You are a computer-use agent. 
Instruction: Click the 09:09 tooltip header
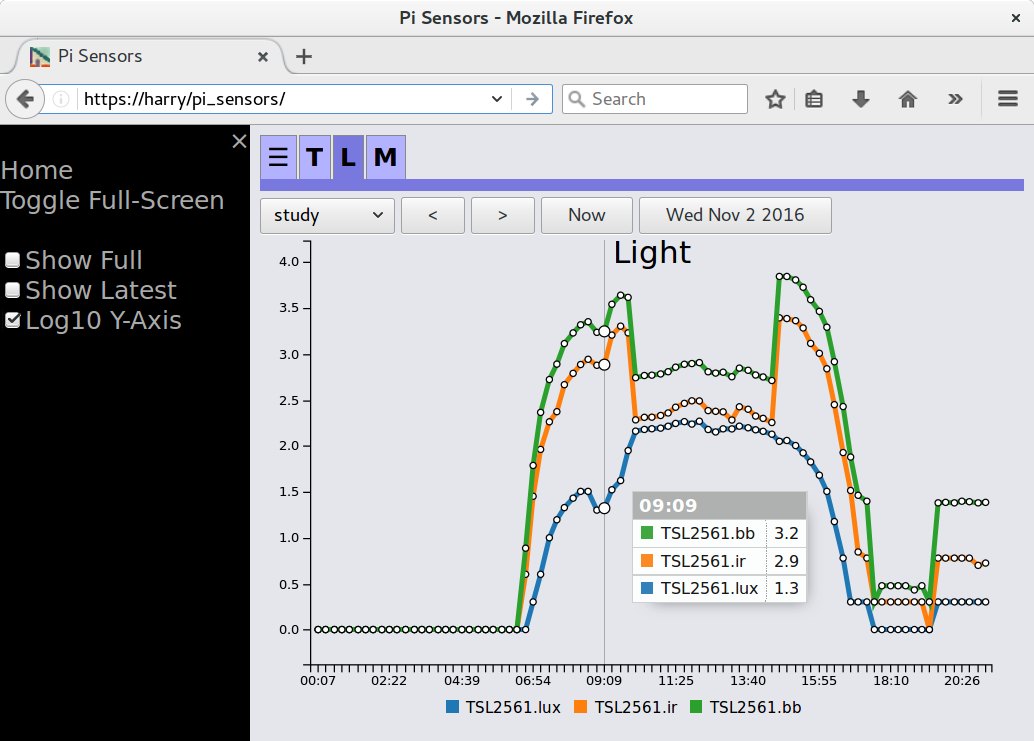(719, 506)
